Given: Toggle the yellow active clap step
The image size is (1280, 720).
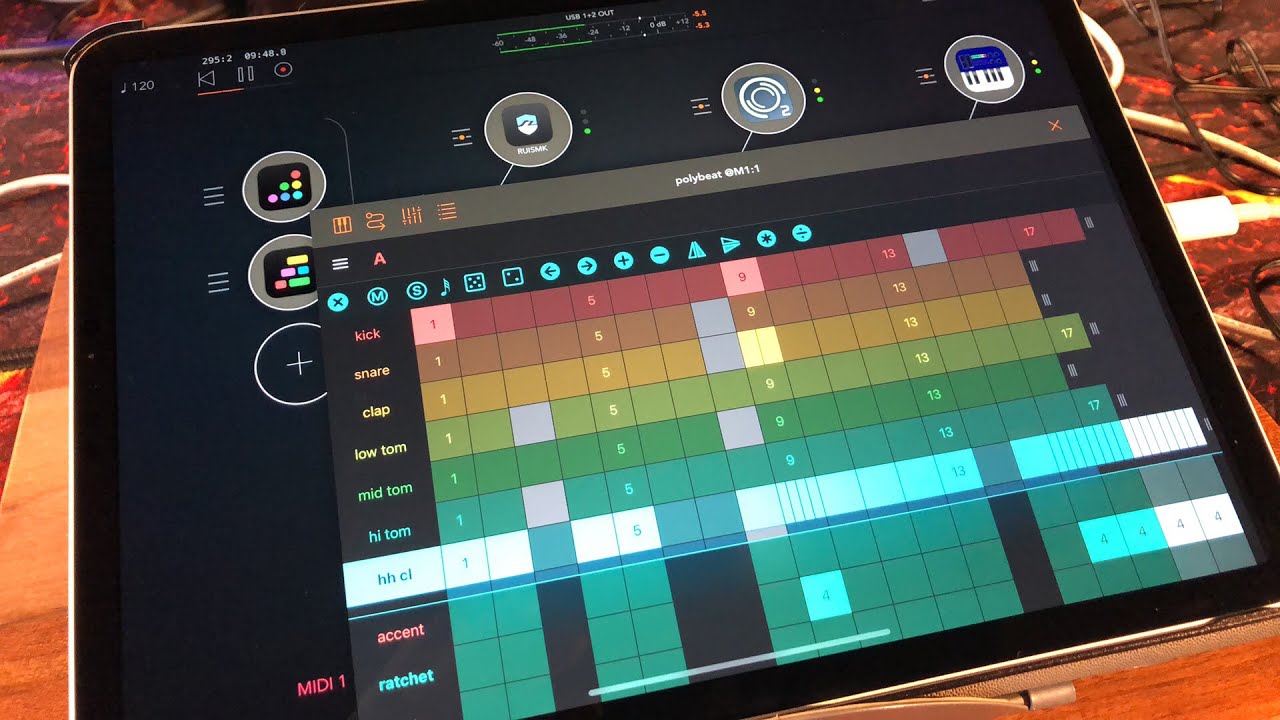Looking at the screenshot, I should (760, 345).
